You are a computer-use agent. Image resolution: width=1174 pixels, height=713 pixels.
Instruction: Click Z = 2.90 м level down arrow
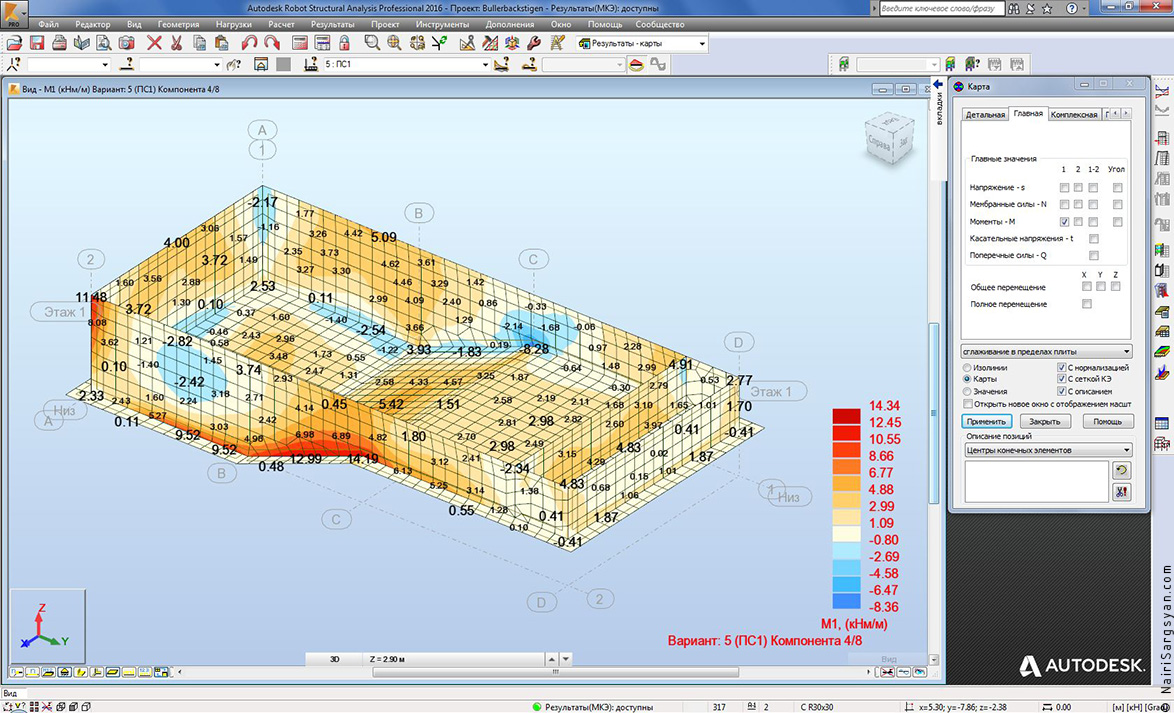pos(566,659)
